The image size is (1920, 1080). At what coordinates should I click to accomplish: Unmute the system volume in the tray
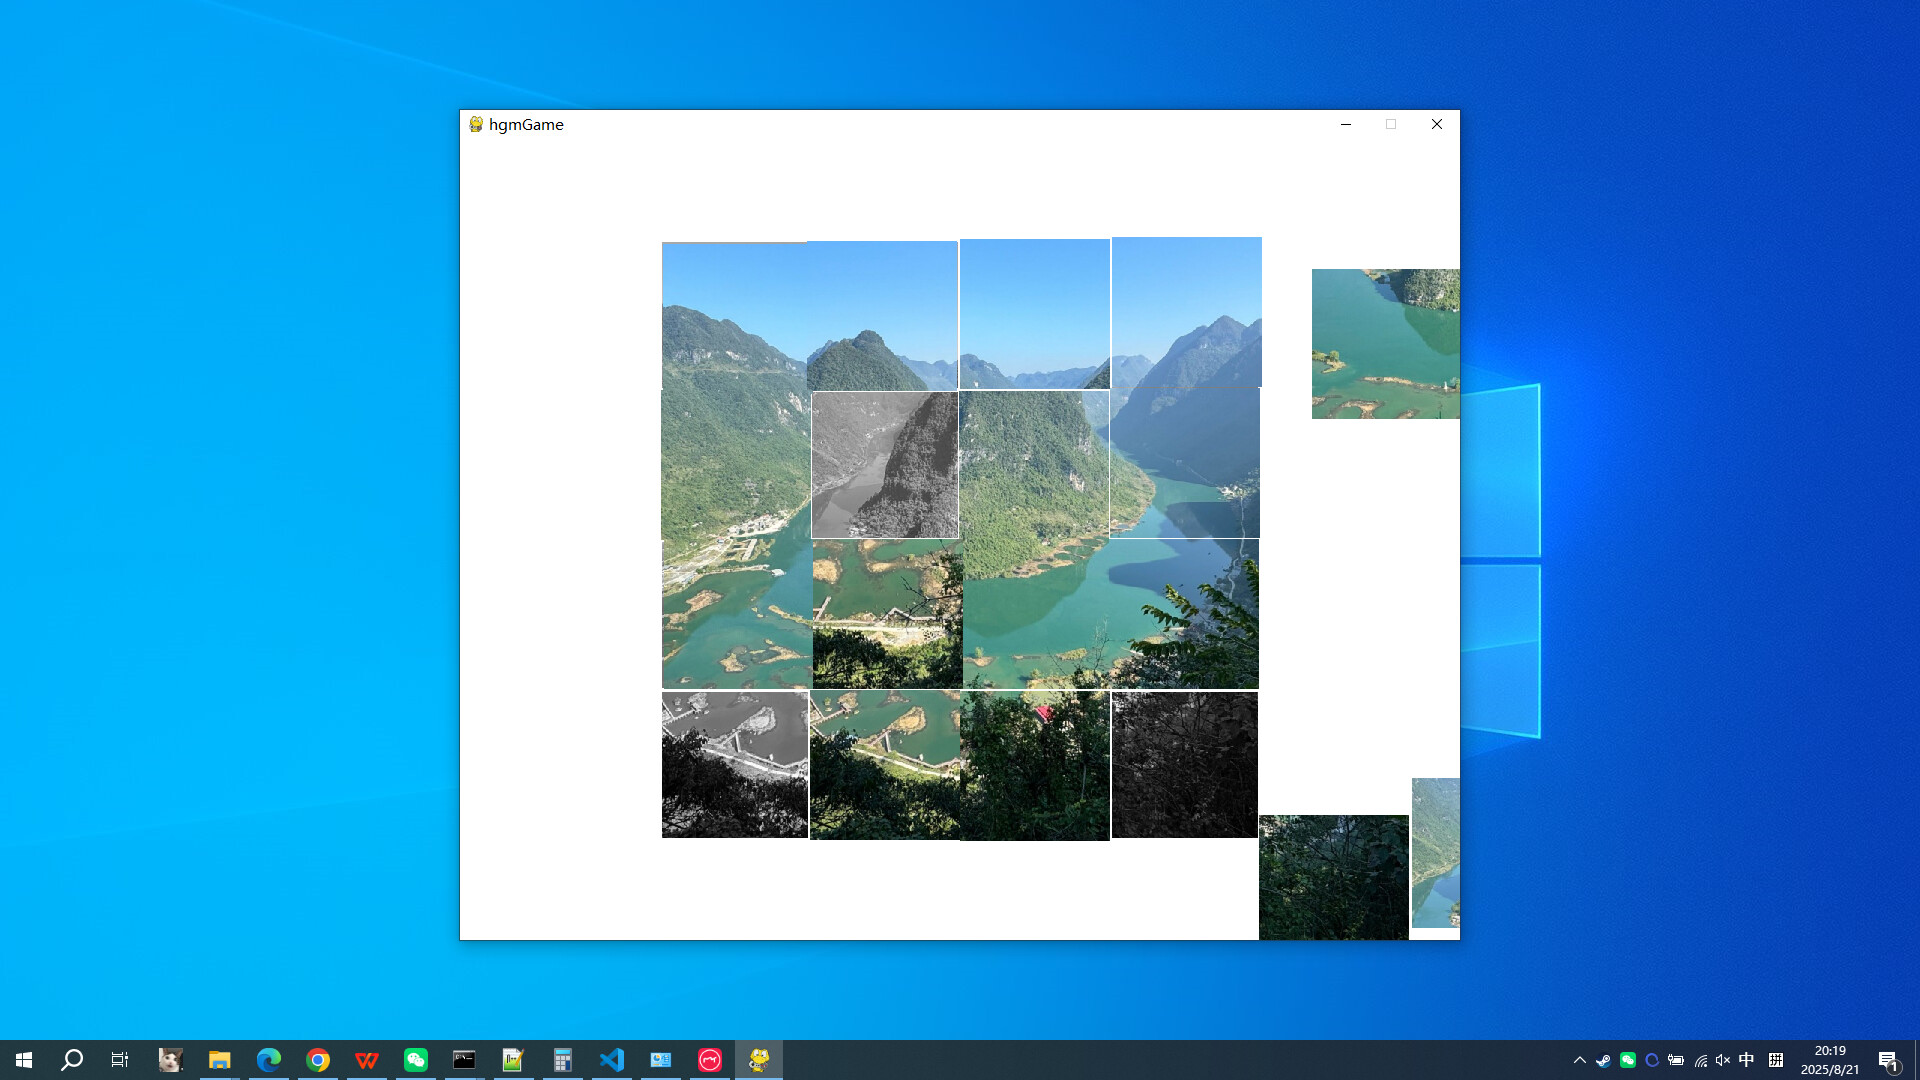tap(1722, 1059)
